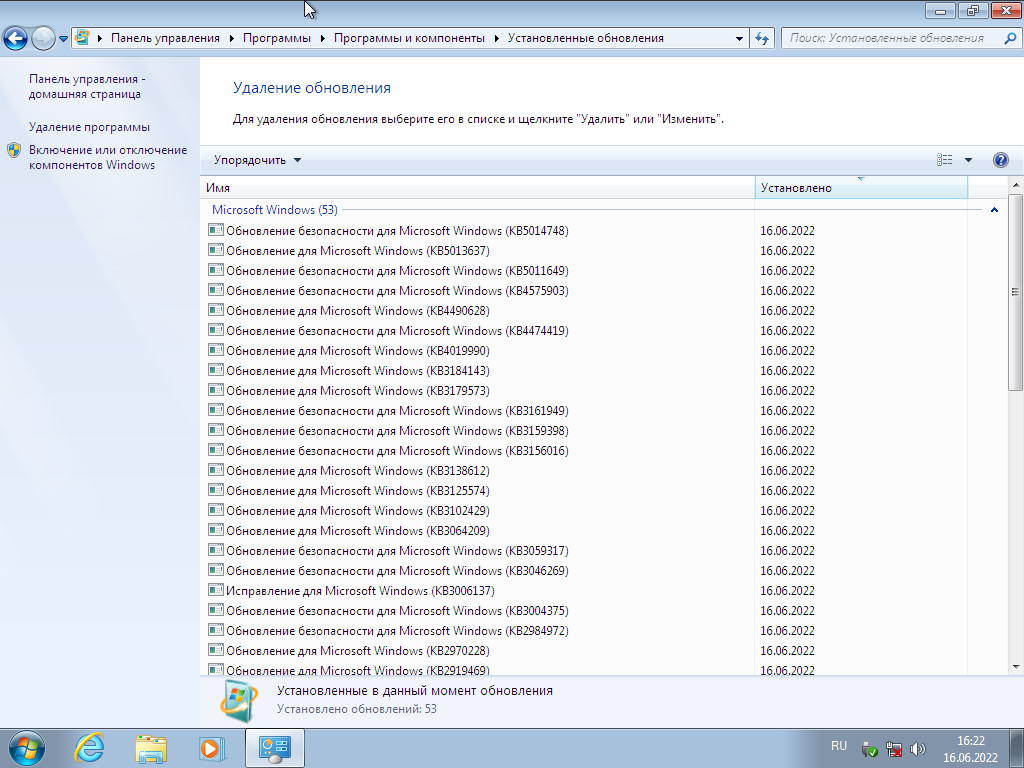
Task: Click the search magnifier icon
Action: (1010, 39)
